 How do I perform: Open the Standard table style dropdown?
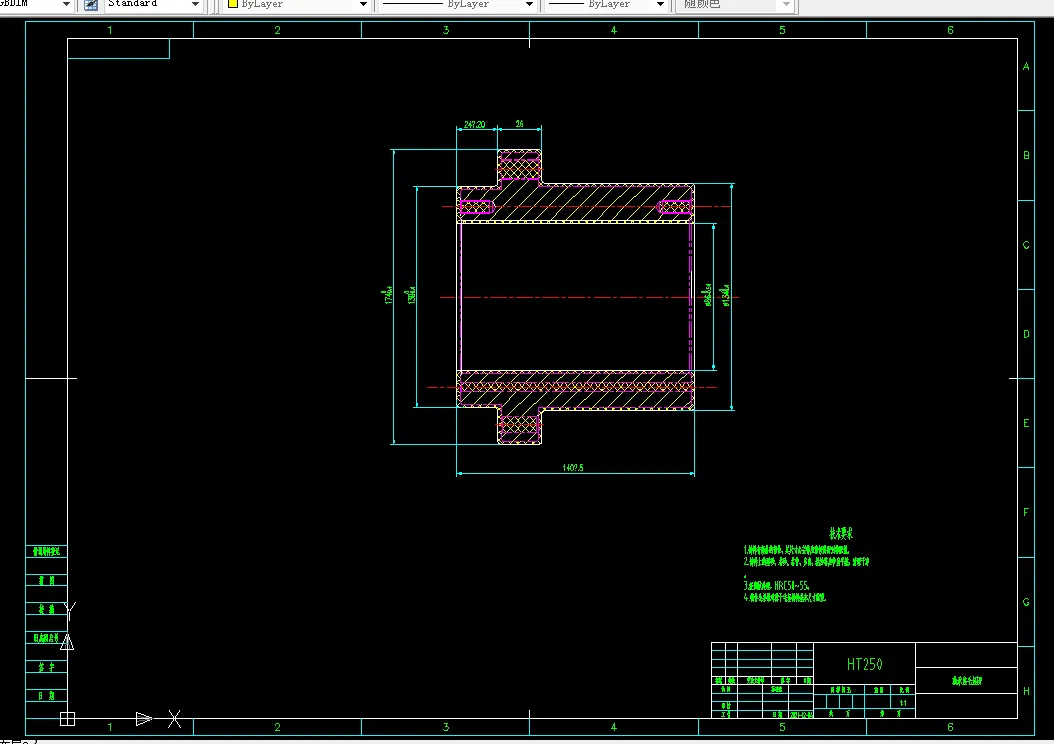[x=195, y=5]
